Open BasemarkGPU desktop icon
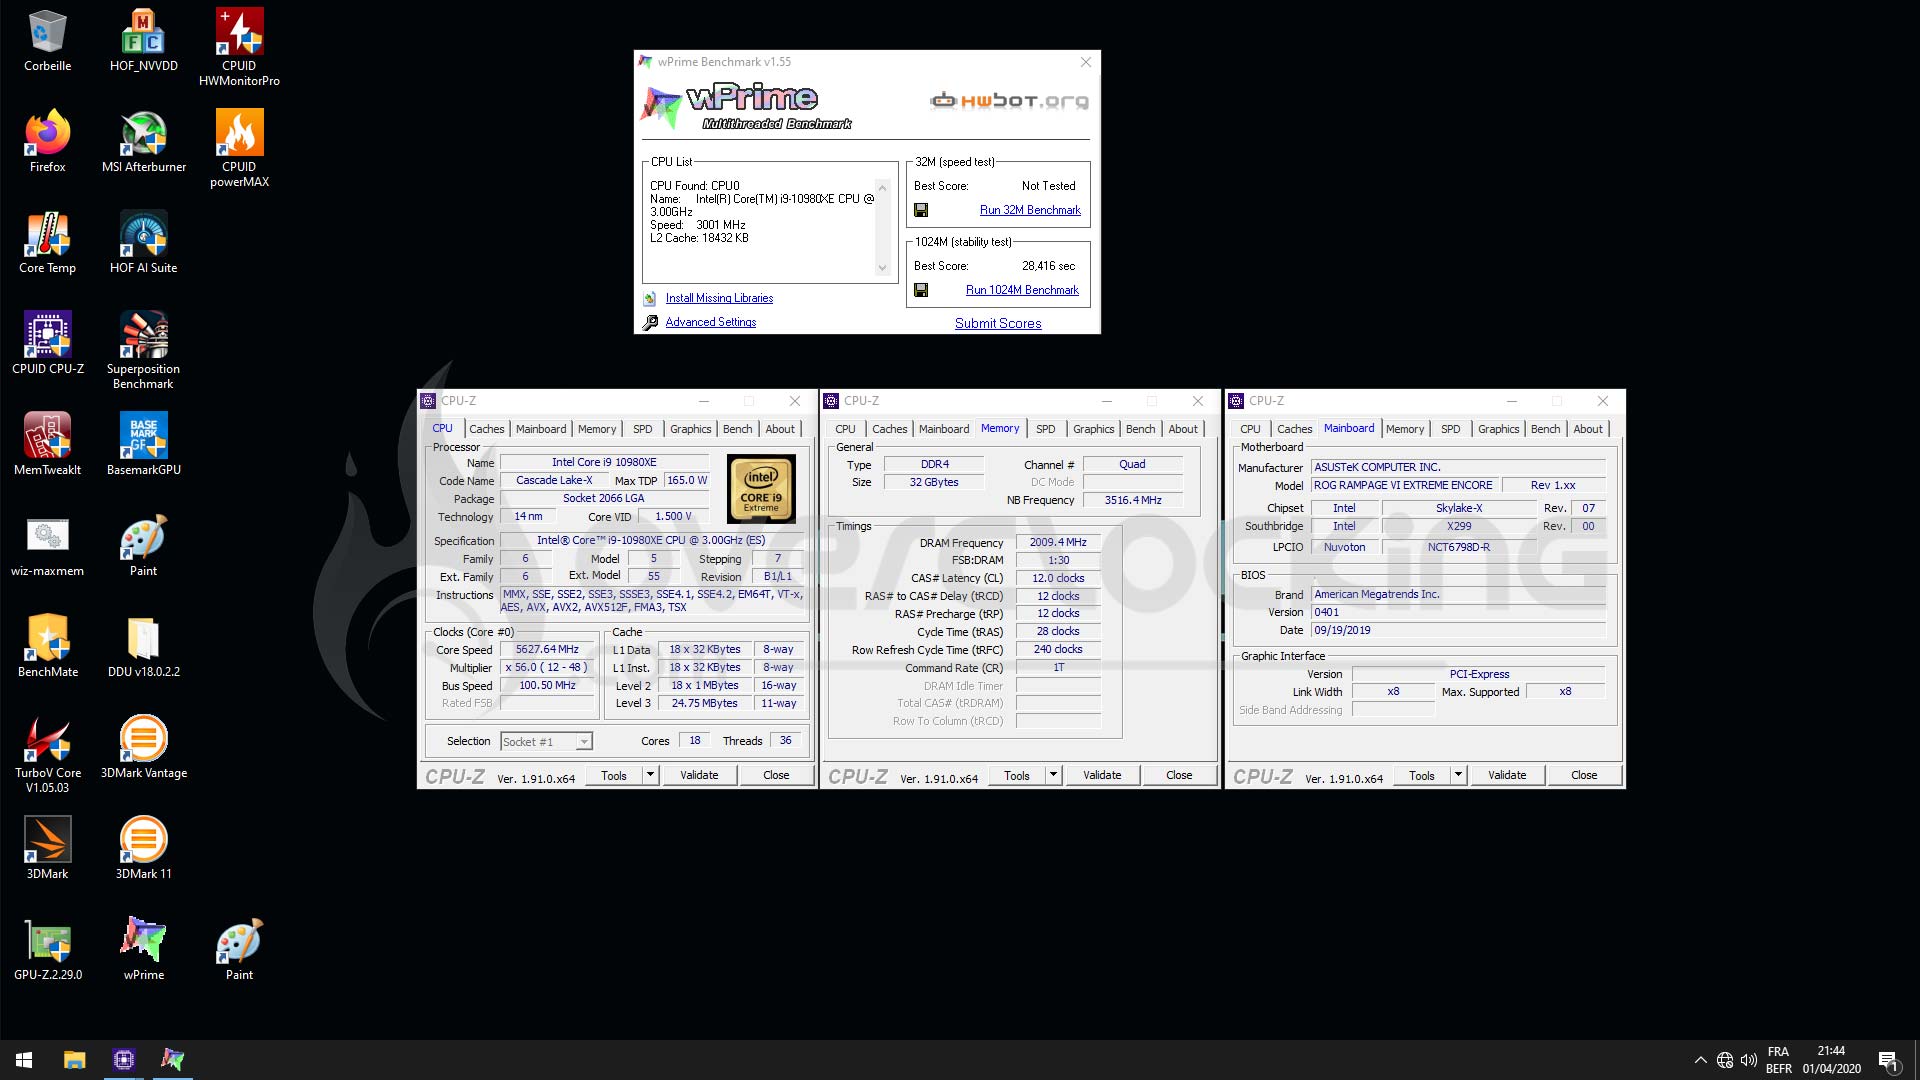This screenshot has width=1920, height=1080. click(143, 445)
